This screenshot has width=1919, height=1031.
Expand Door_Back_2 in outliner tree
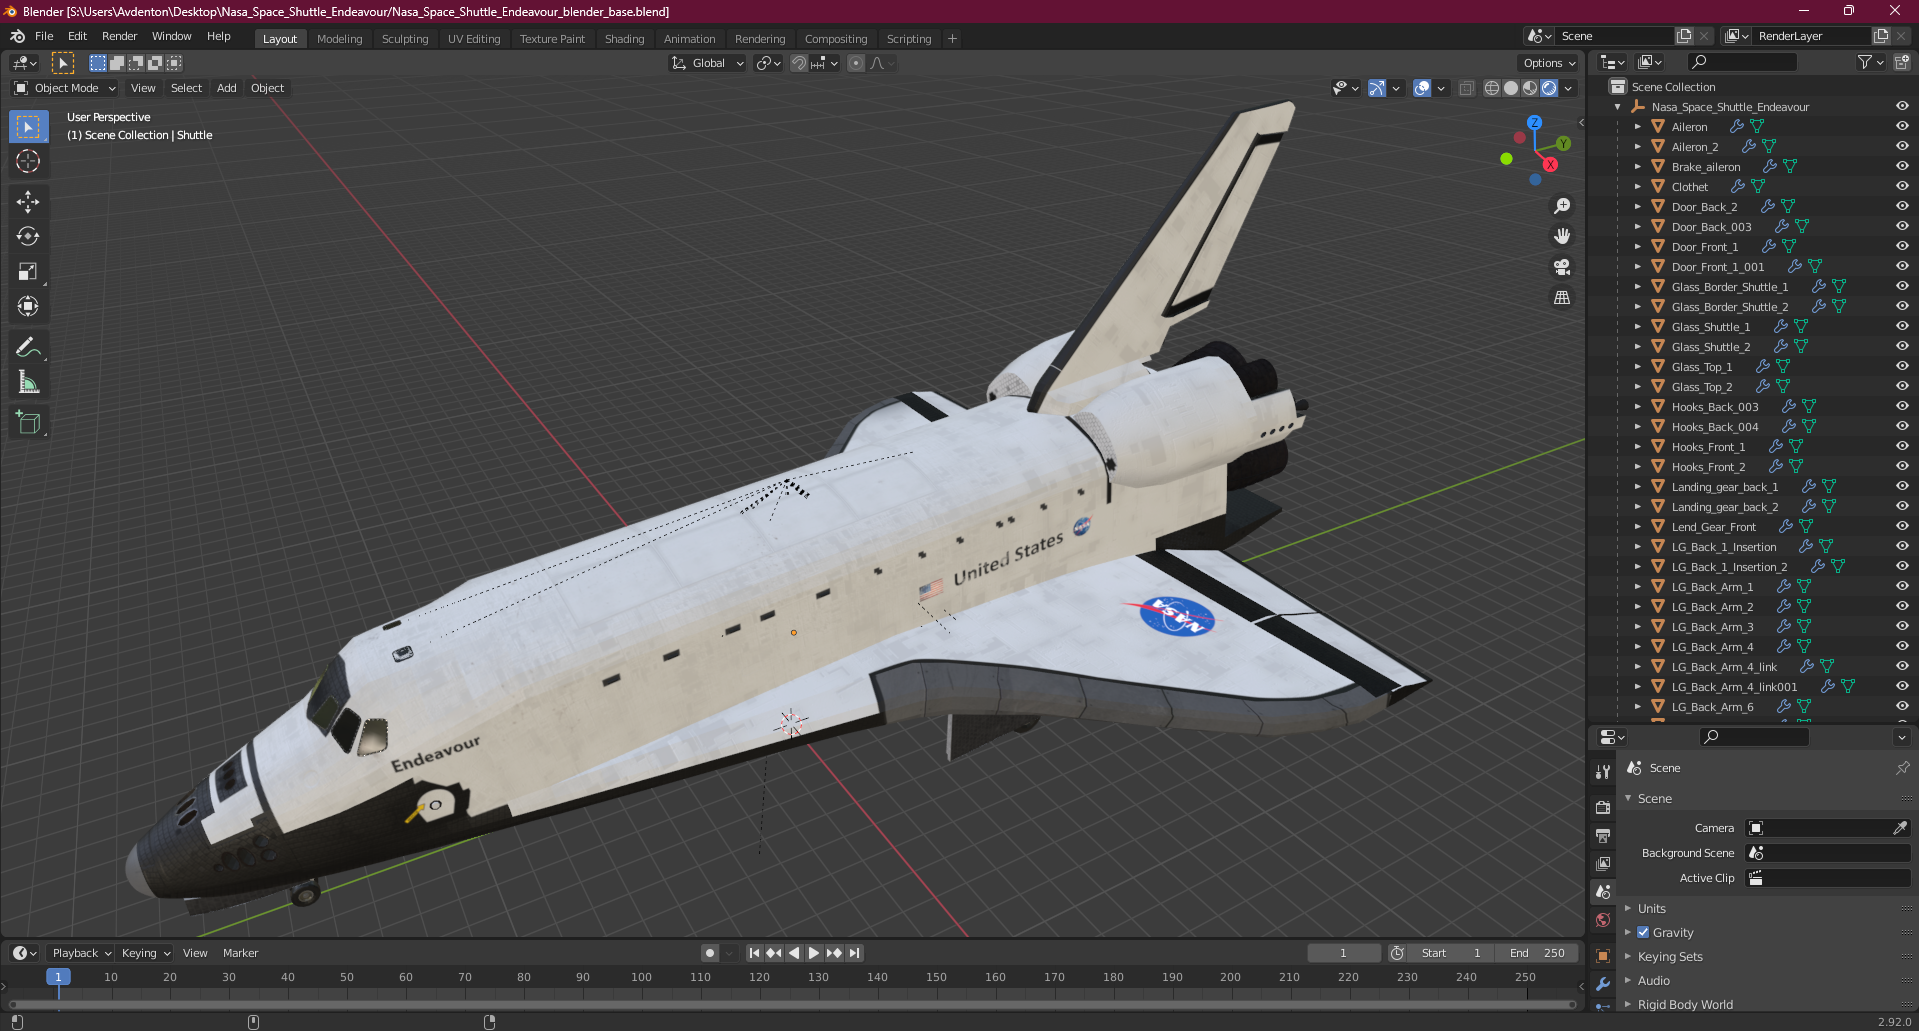coord(1638,207)
